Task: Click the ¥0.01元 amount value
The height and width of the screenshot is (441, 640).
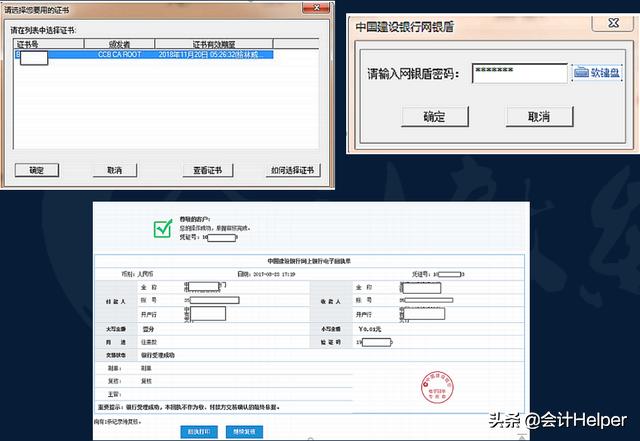Action: (369, 329)
